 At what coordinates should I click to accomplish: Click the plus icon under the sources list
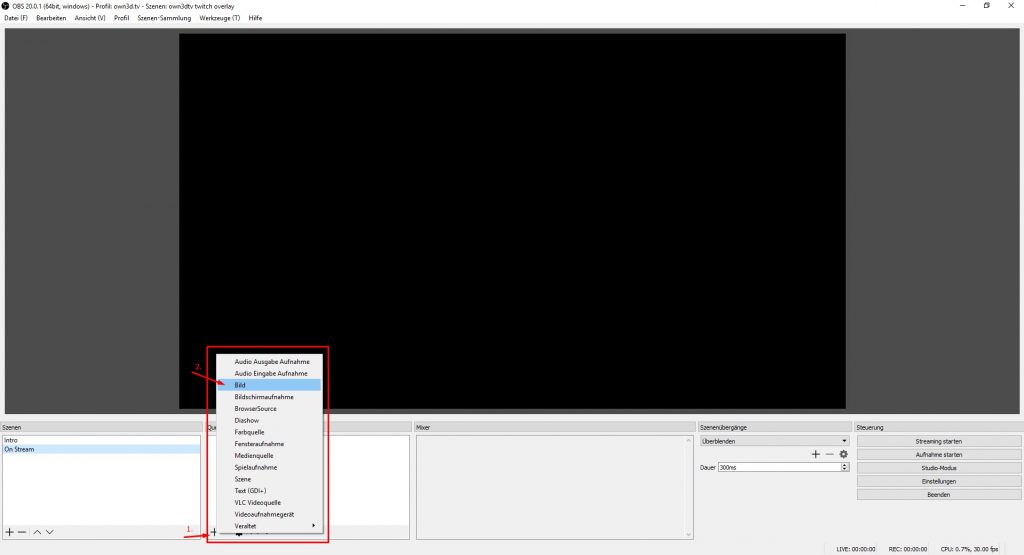click(x=213, y=533)
